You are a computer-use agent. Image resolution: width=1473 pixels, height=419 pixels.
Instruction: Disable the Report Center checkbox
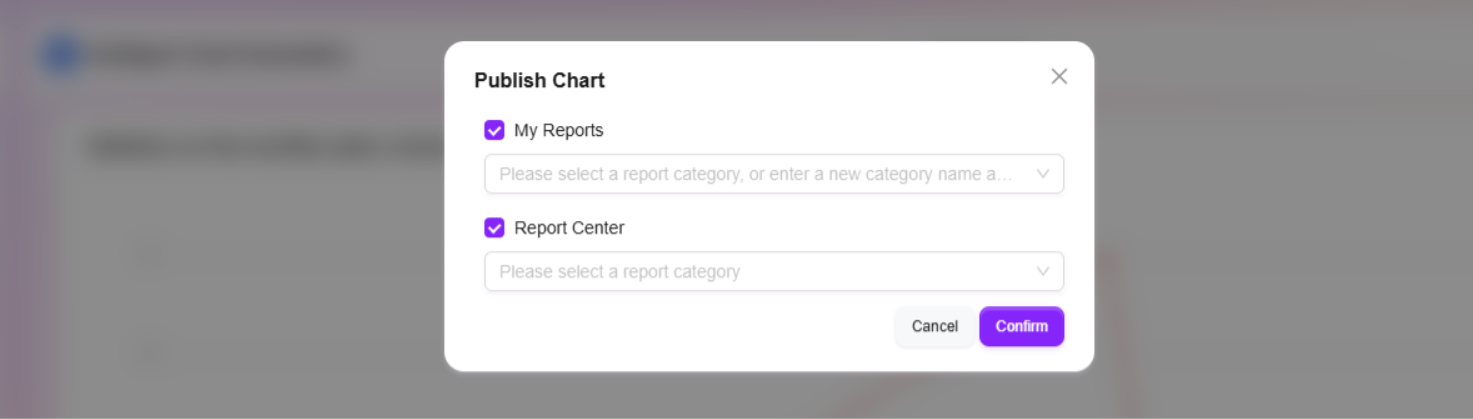(494, 228)
